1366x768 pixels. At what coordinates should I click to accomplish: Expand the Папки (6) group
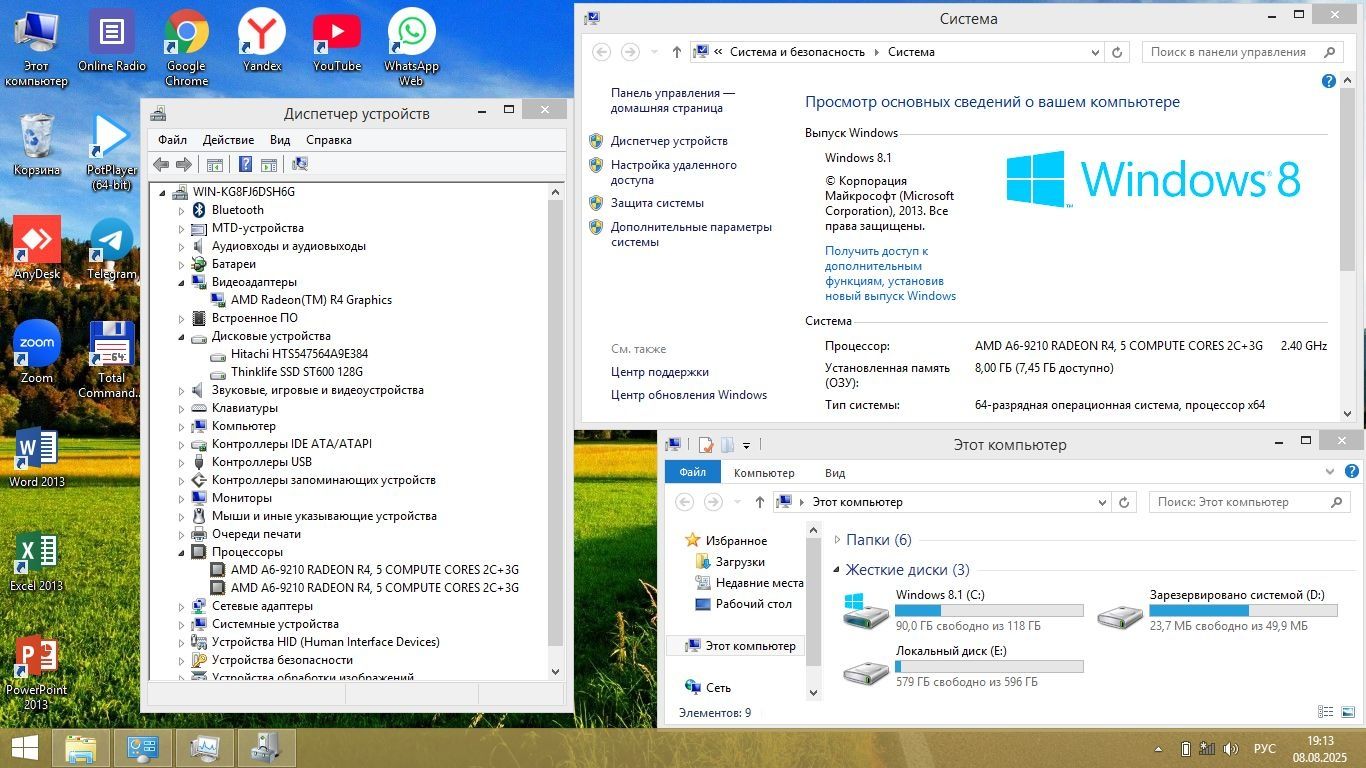(837, 540)
